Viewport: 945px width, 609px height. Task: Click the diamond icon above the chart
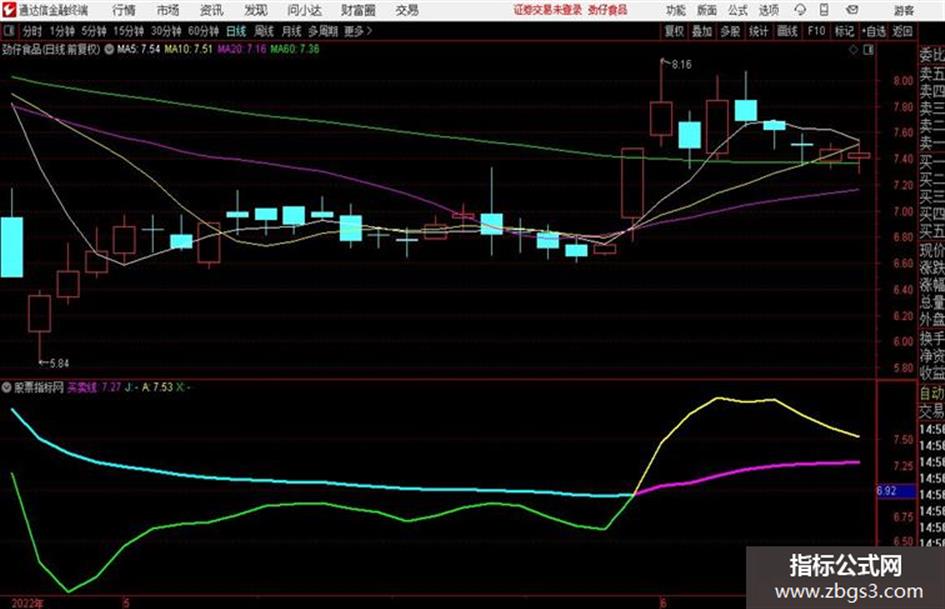tap(853, 50)
